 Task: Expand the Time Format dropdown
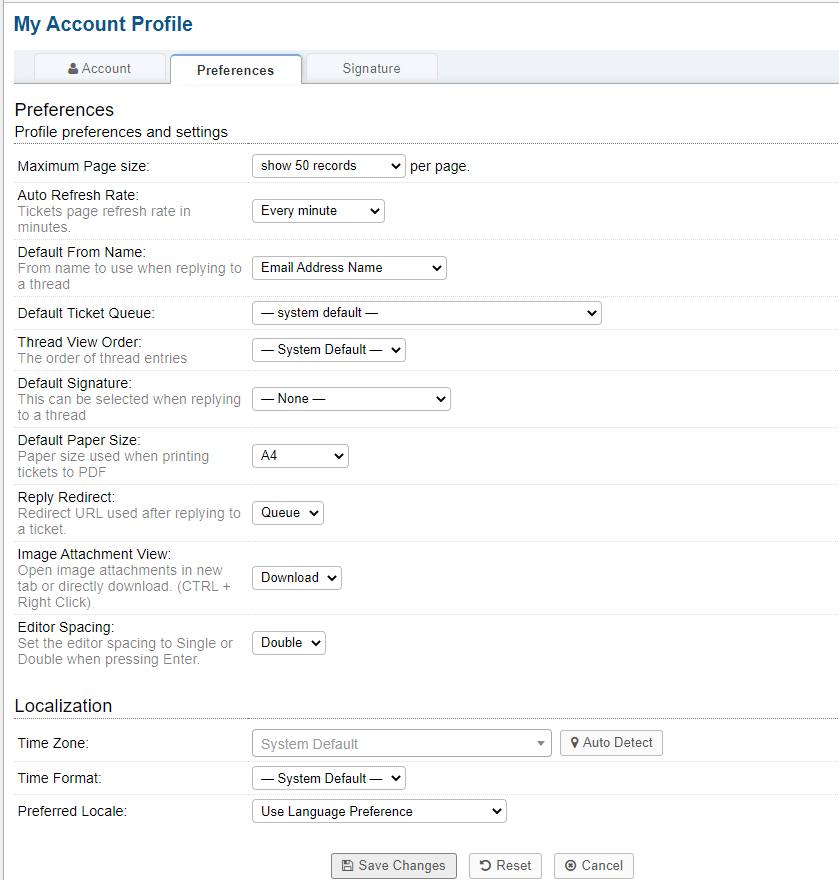(328, 779)
